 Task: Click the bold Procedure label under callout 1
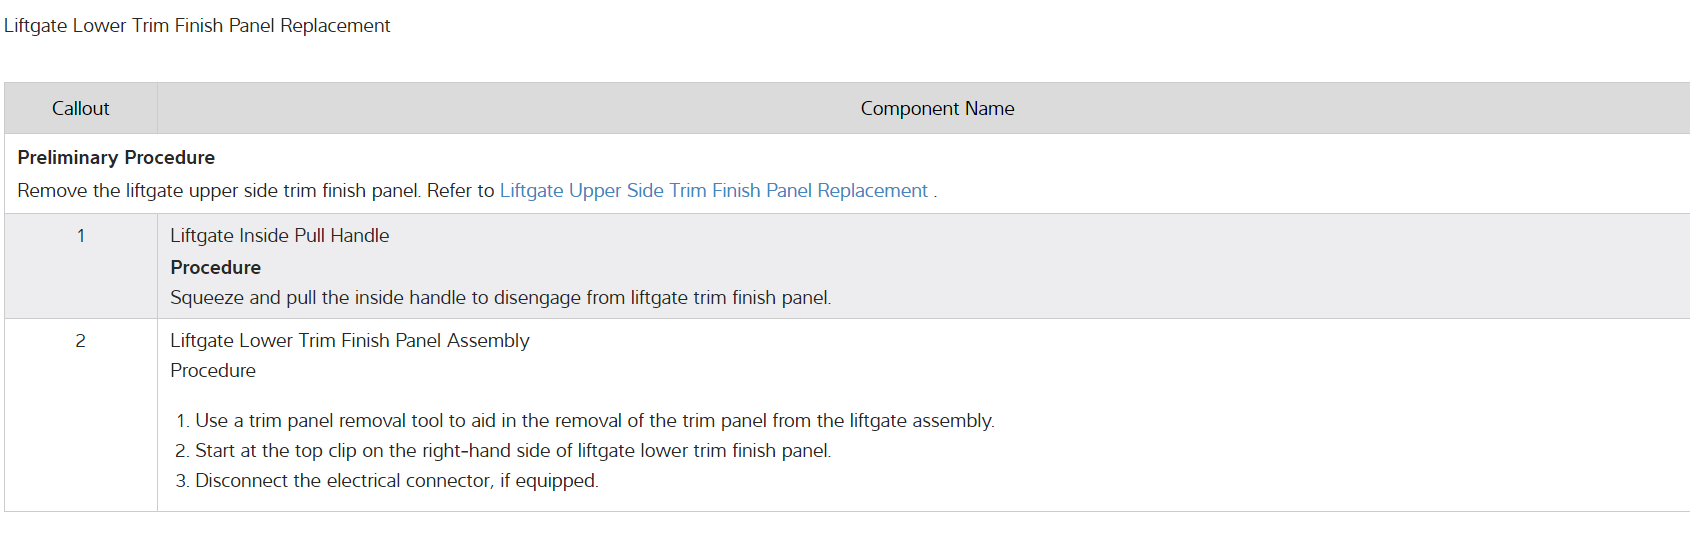(x=215, y=268)
